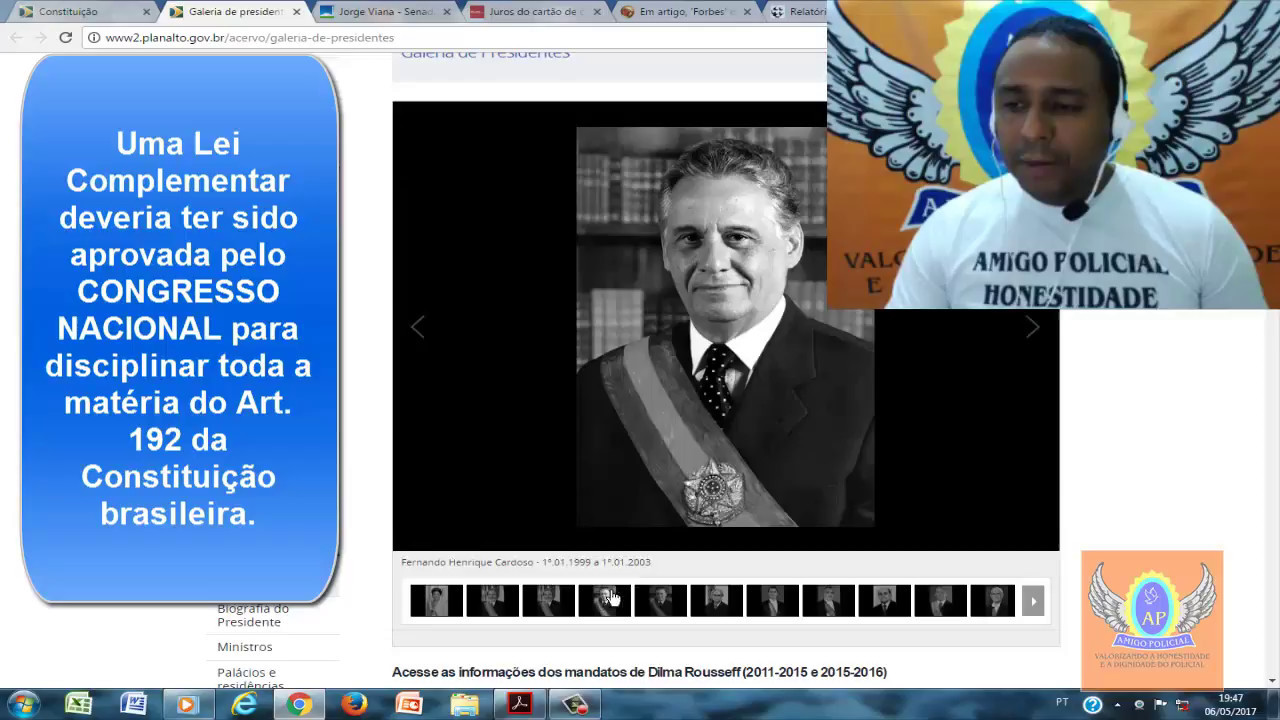Open File Explorer folder in the taskbar
Viewport: 1280px width, 720px height.
pos(464,704)
